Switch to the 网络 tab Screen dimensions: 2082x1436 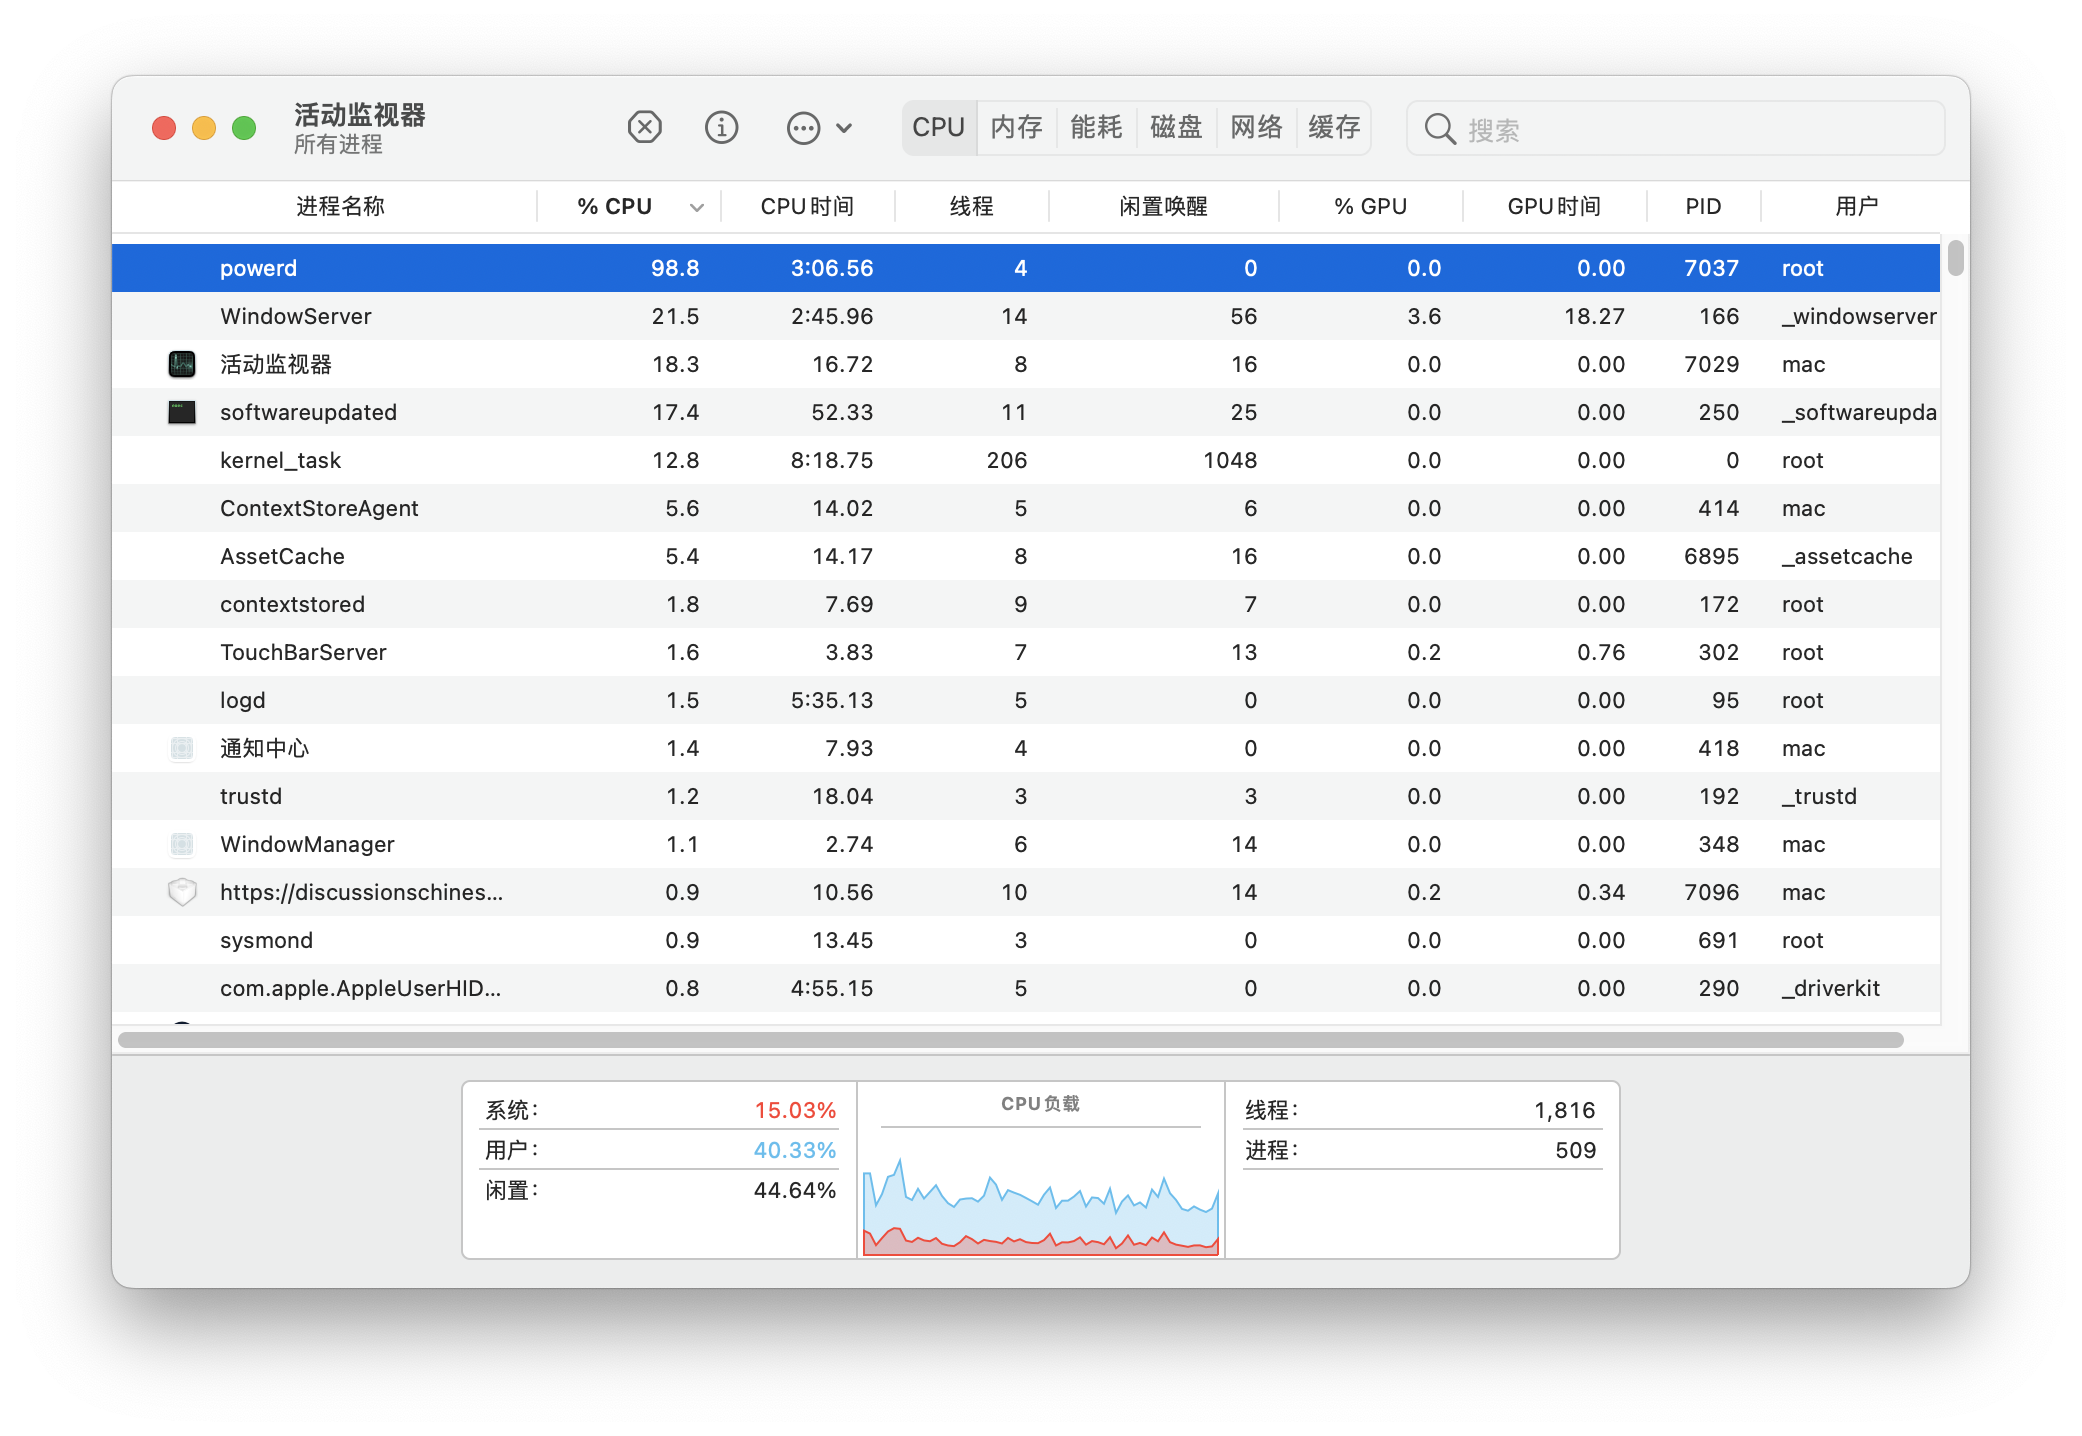[1255, 128]
